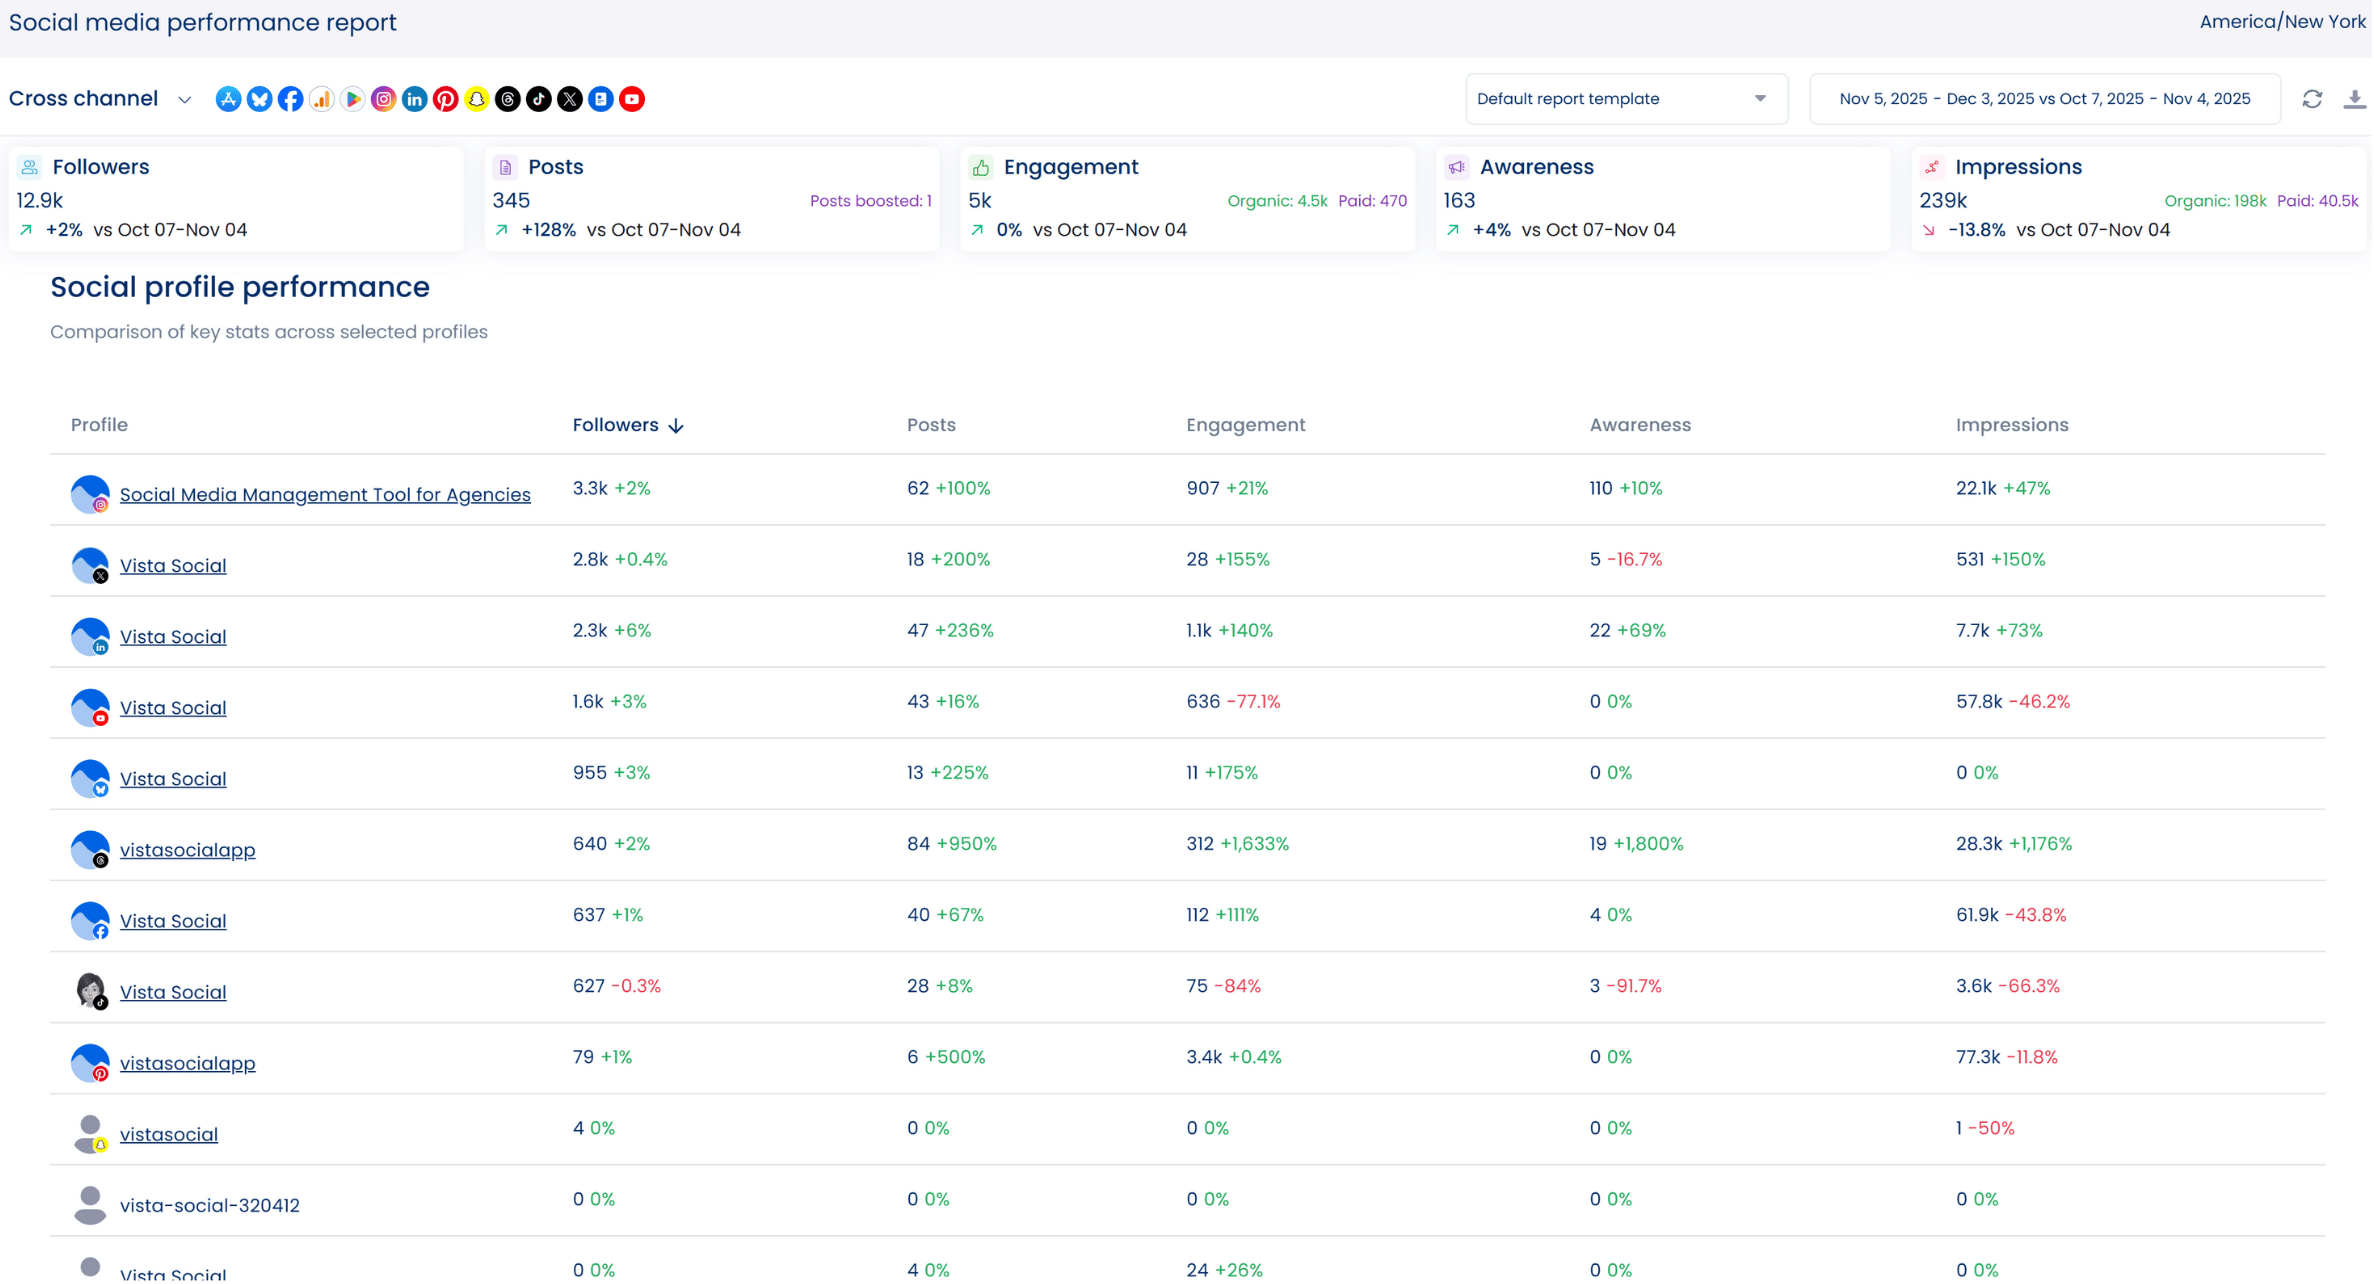Select the Snapchat channel icon
The height and width of the screenshot is (1284, 2374).
(477, 99)
